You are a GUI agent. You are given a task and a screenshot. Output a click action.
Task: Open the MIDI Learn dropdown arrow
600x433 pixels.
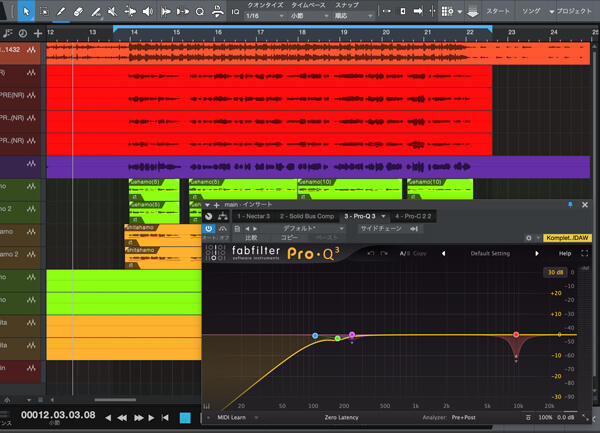256,417
